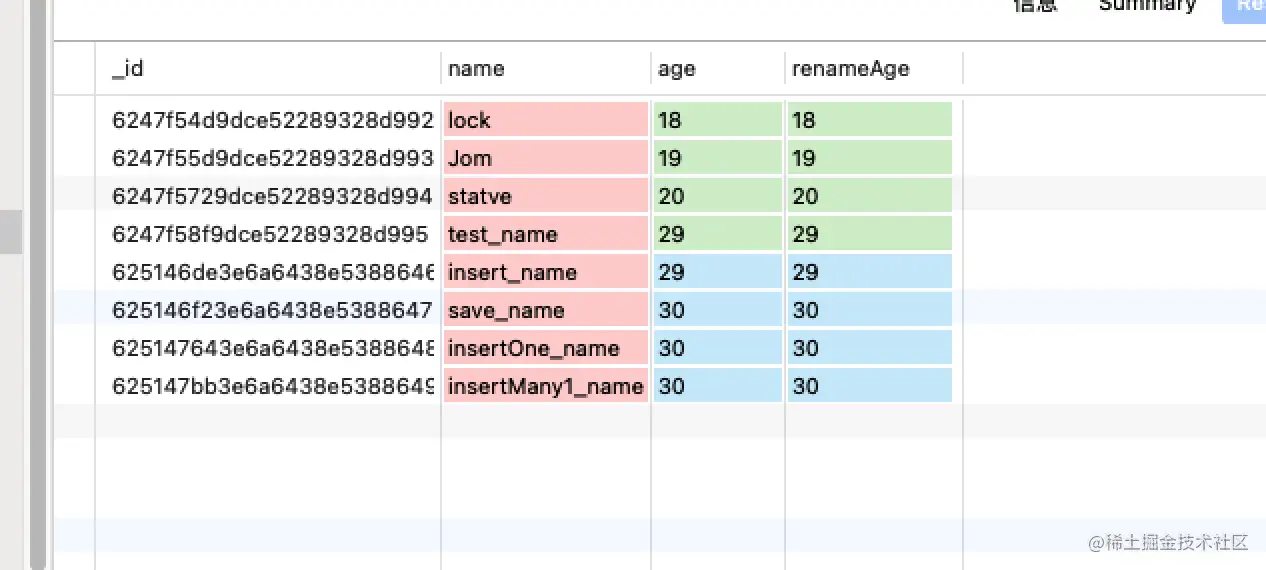Click the name cell 'Jom'

pyautogui.click(x=546, y=158)
